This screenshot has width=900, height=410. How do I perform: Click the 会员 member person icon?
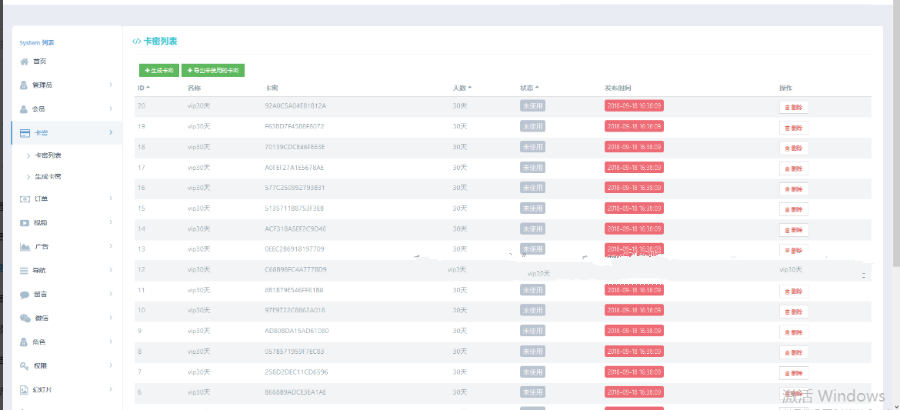24,109
